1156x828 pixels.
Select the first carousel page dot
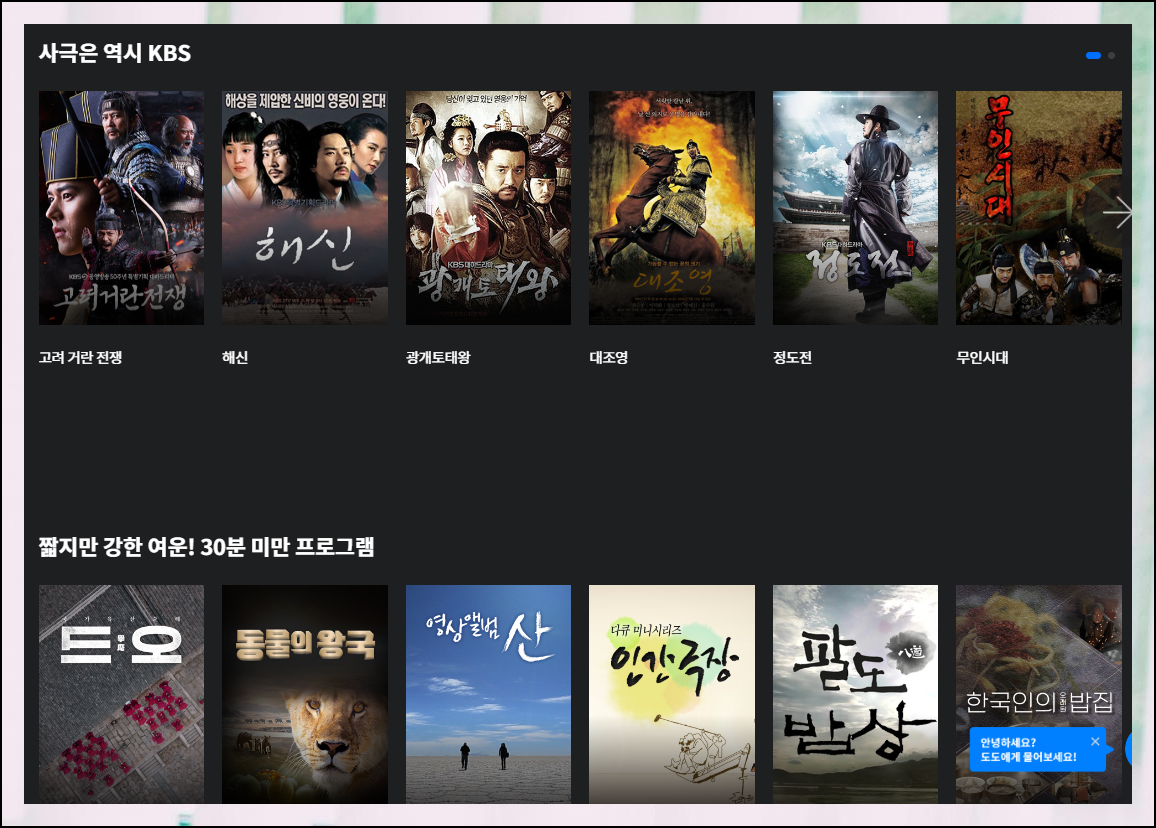(x=1093, y=55)
